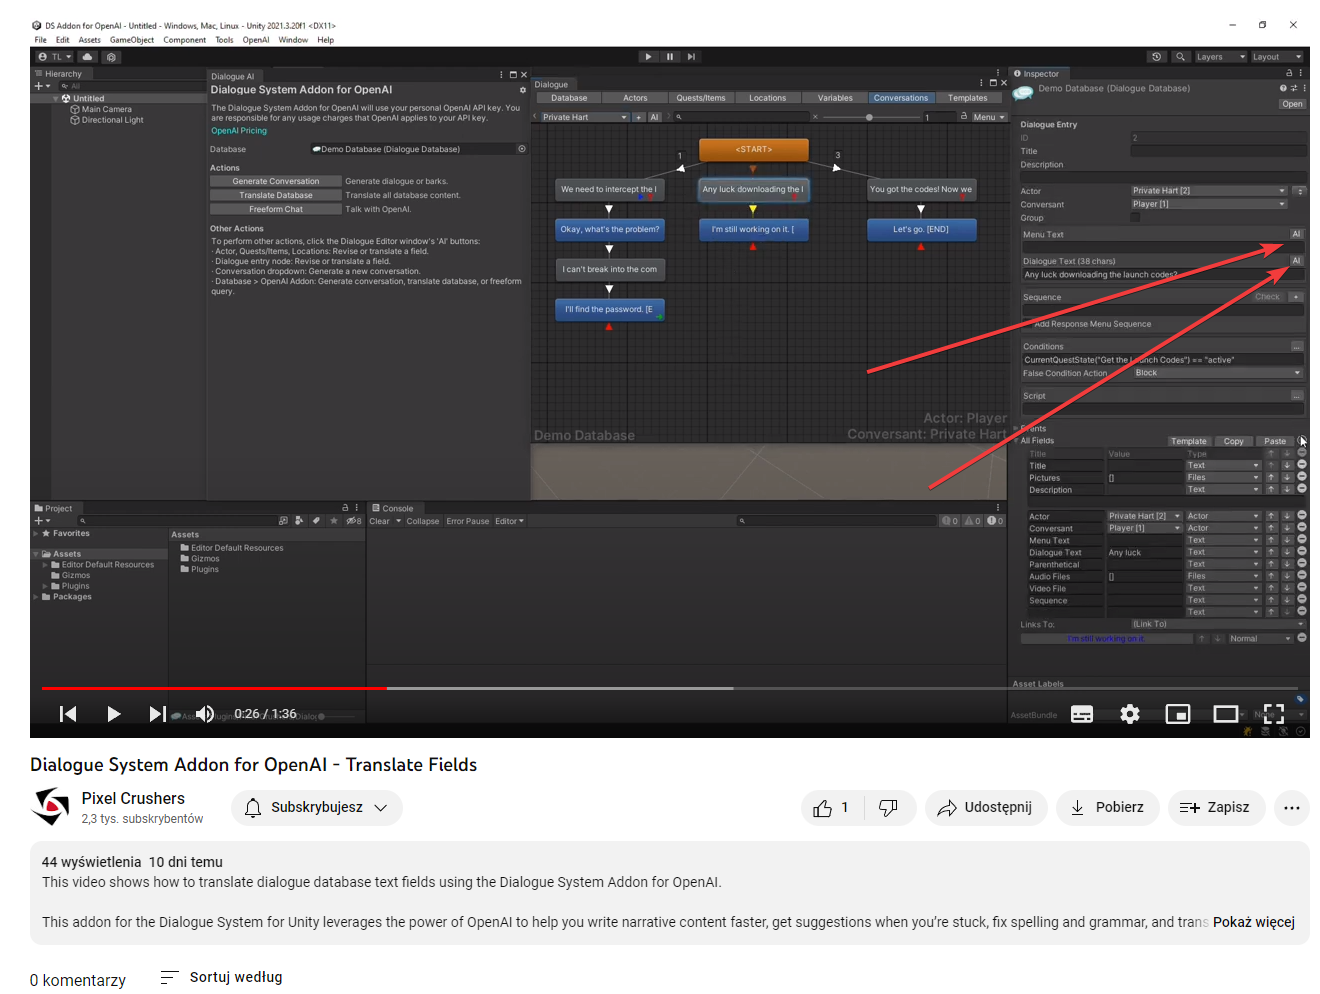Click Unity's play mode button
Image resolution: width=1320 pixels, height=994 pixels.
pyautogui.click(x=648, y=57)
